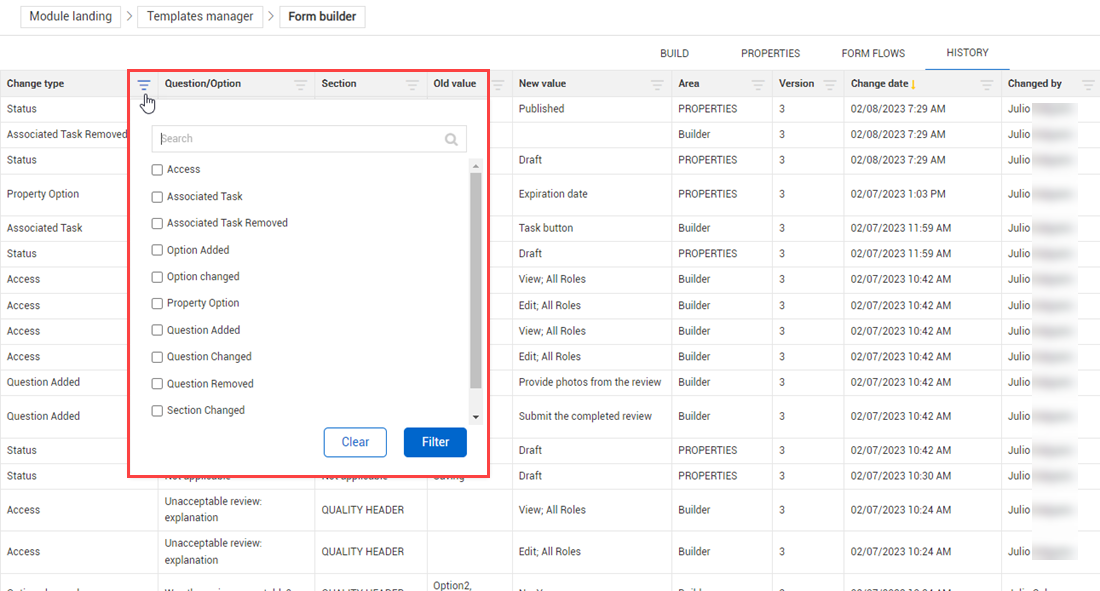Viewport: 1100px width, 591px height.
Task: Click the magnifier icon in search box
Action: pos(452,140)
